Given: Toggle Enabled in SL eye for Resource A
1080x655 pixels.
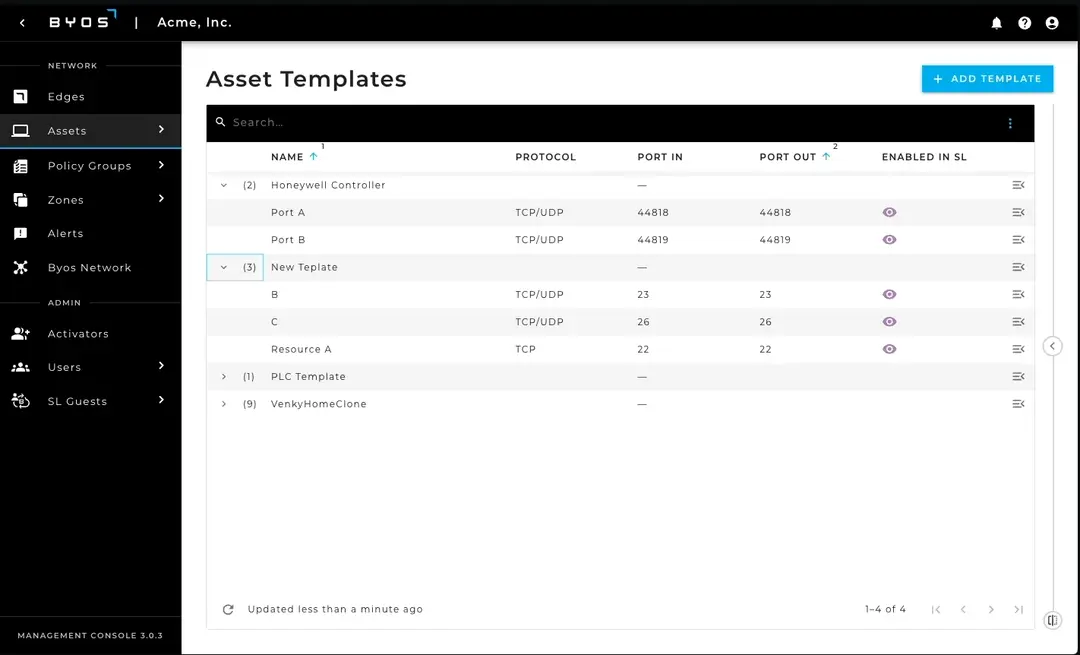Looking at the screenshot, I should coord(889,349).
